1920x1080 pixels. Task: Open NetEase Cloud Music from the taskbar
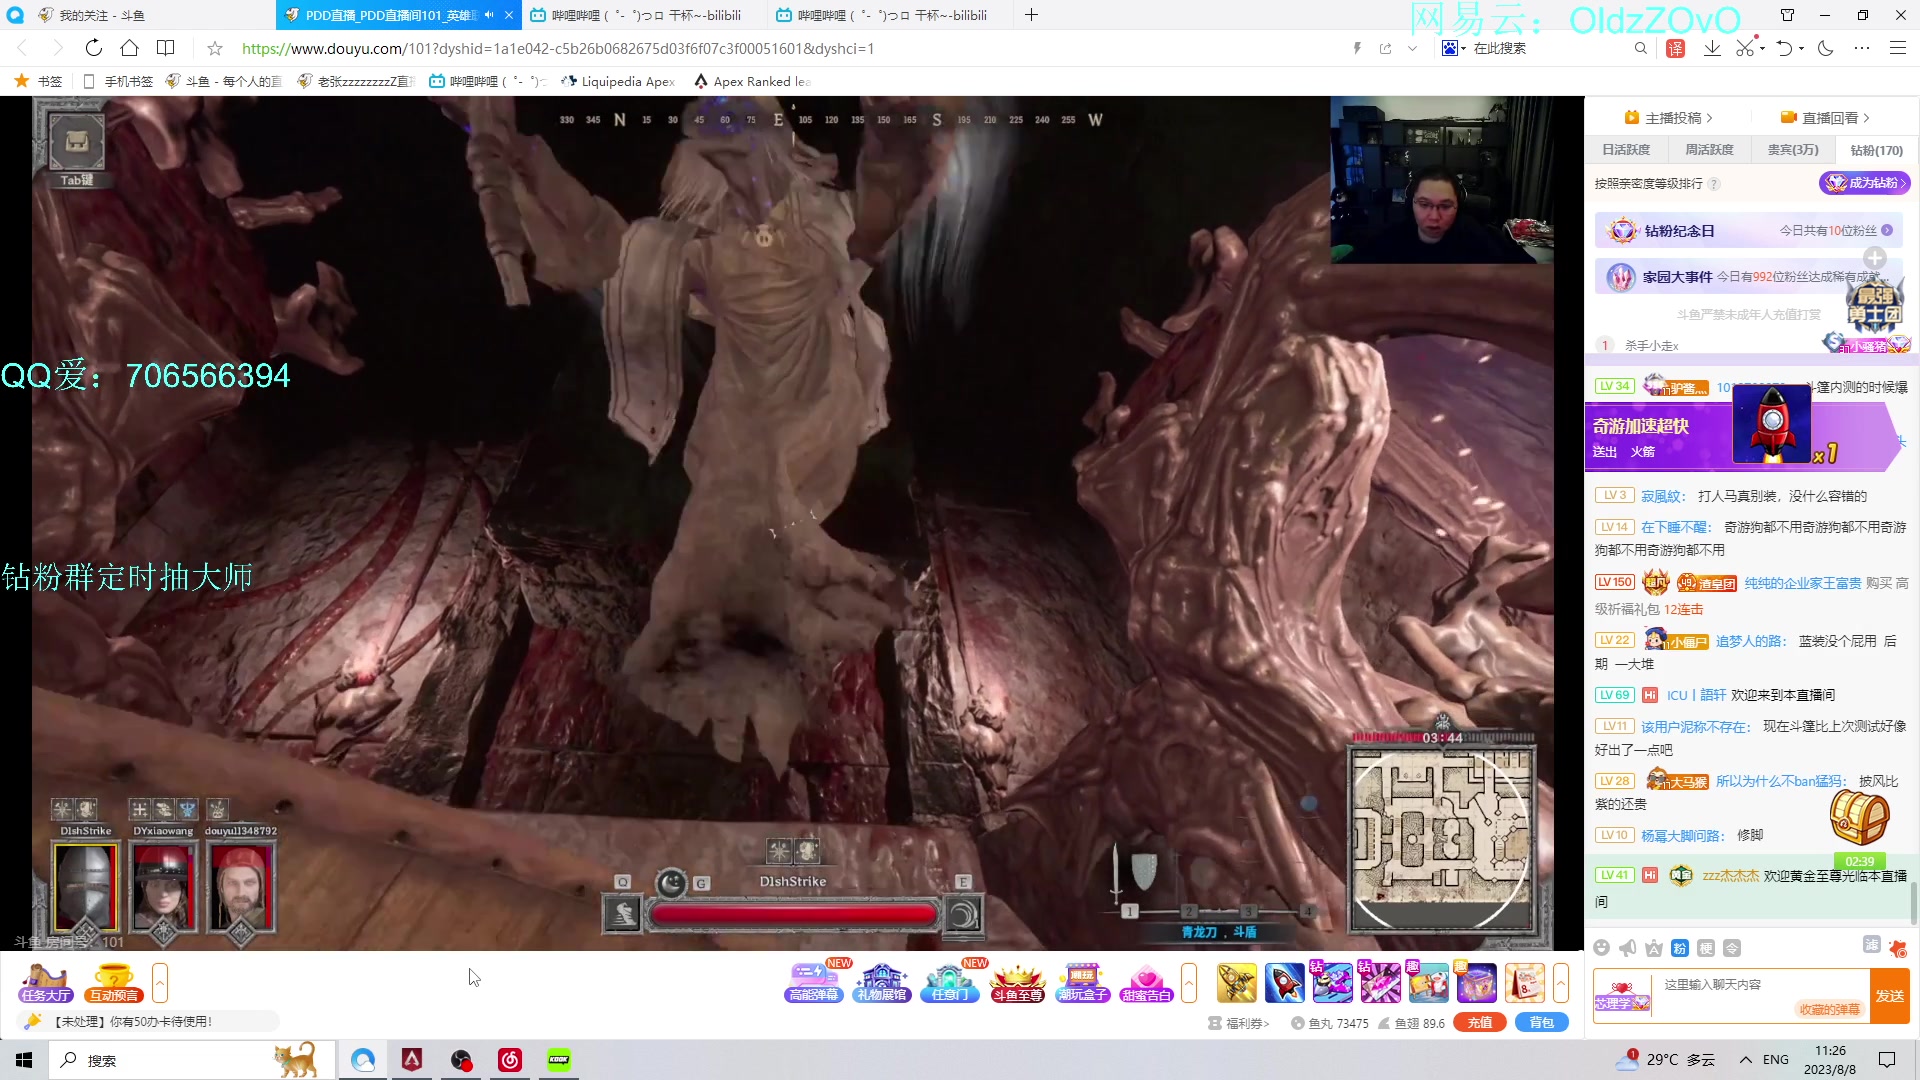(x=510, y=1060)
